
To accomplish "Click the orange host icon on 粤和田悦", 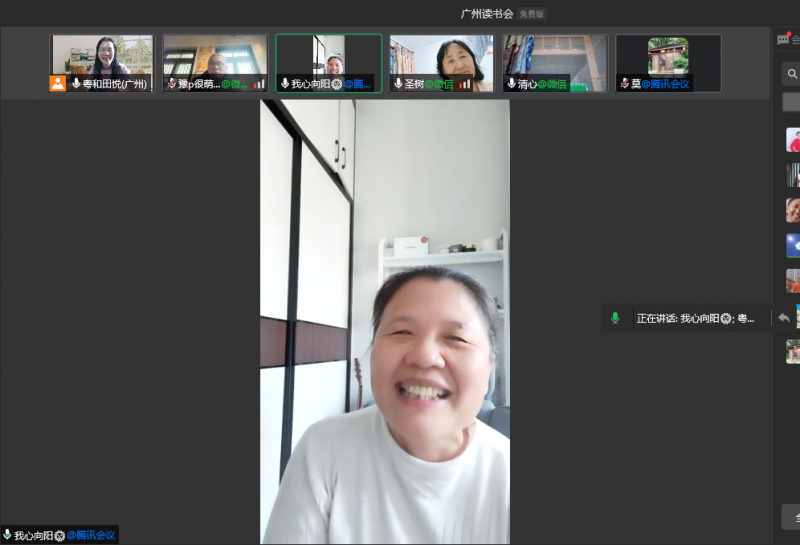I will 58,84.
